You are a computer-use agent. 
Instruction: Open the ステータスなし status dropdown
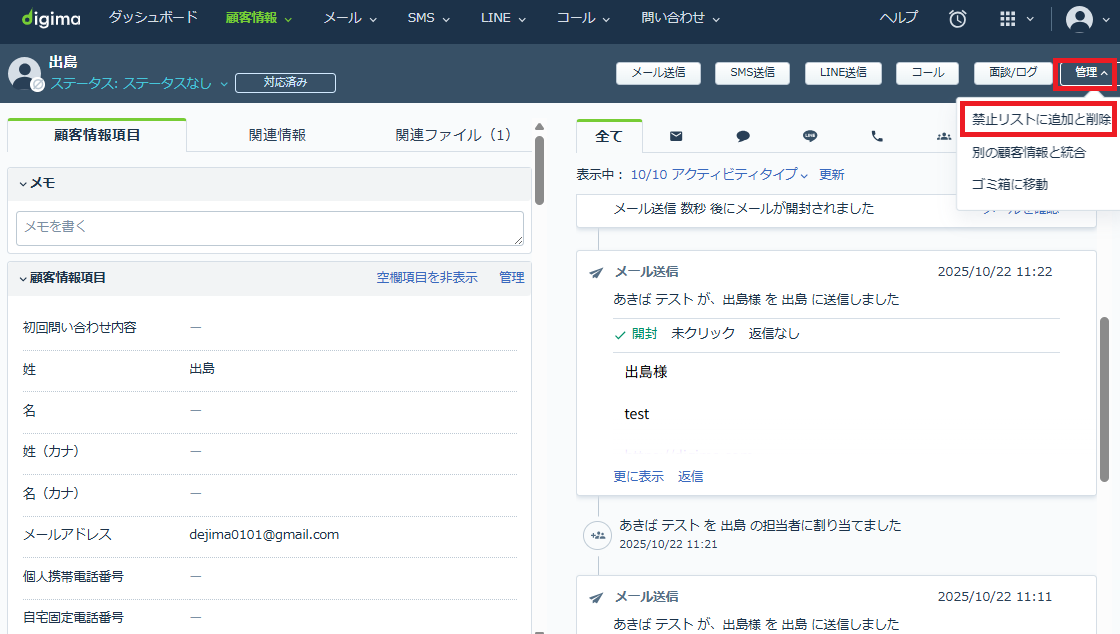click(139, 84)
